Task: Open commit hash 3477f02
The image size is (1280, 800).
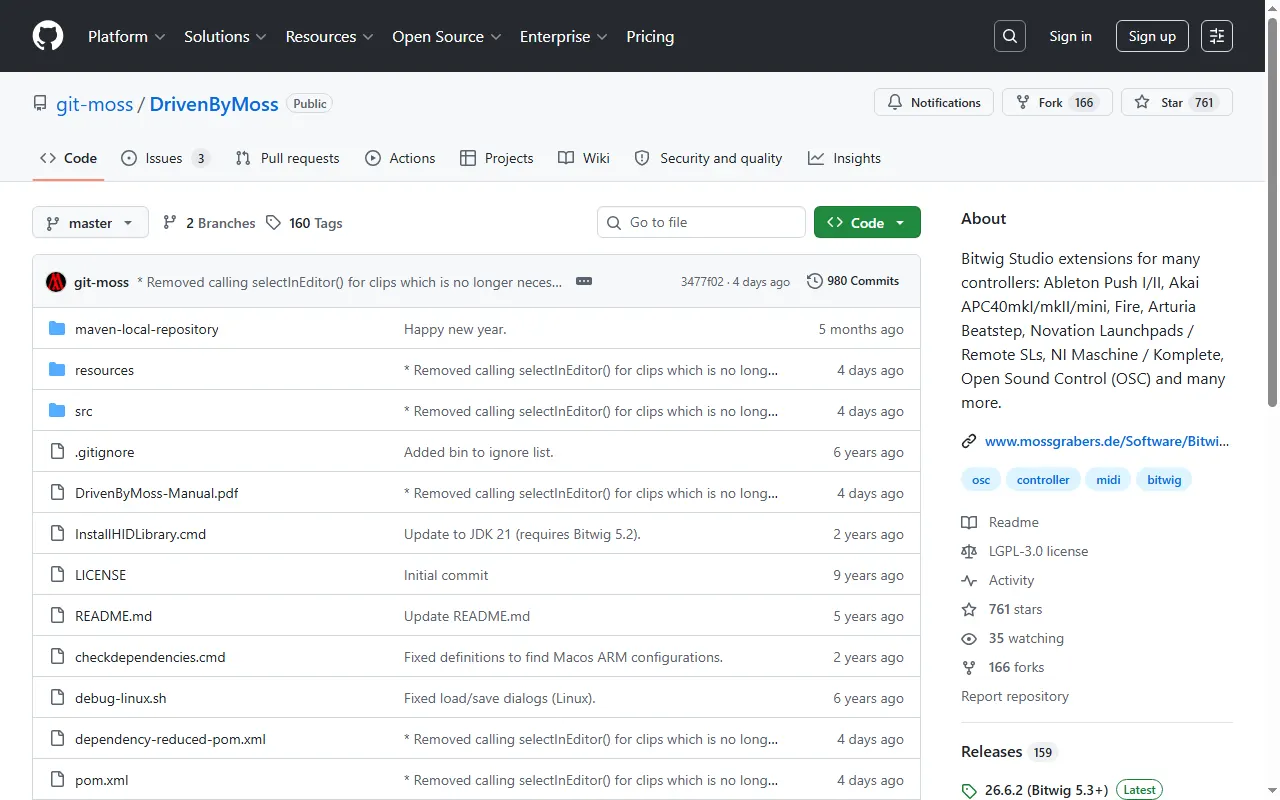Action: 703,282
